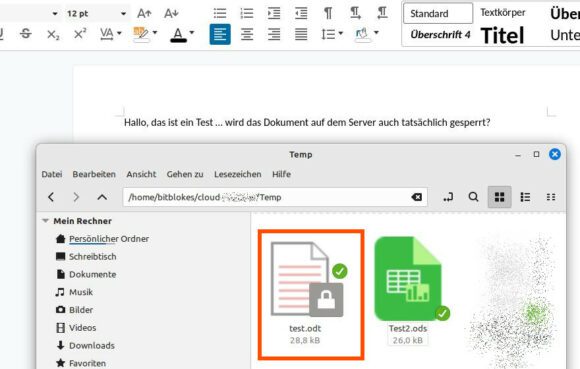Screen dimensions: 580x369
Task: Center text horizontally
Action: (247, 34)
